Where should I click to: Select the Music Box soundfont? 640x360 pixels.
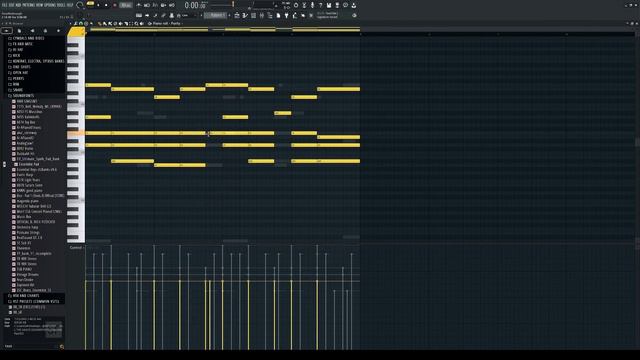[x=23, y=217]
